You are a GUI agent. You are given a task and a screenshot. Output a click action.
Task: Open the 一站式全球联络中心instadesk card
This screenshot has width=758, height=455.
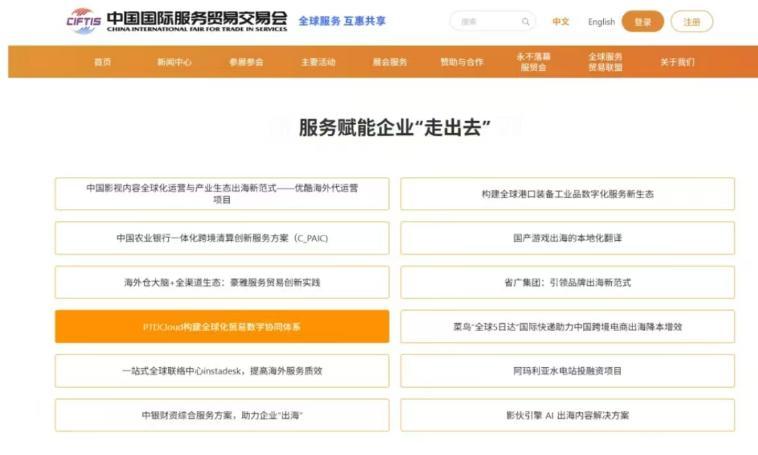(222, 371)
